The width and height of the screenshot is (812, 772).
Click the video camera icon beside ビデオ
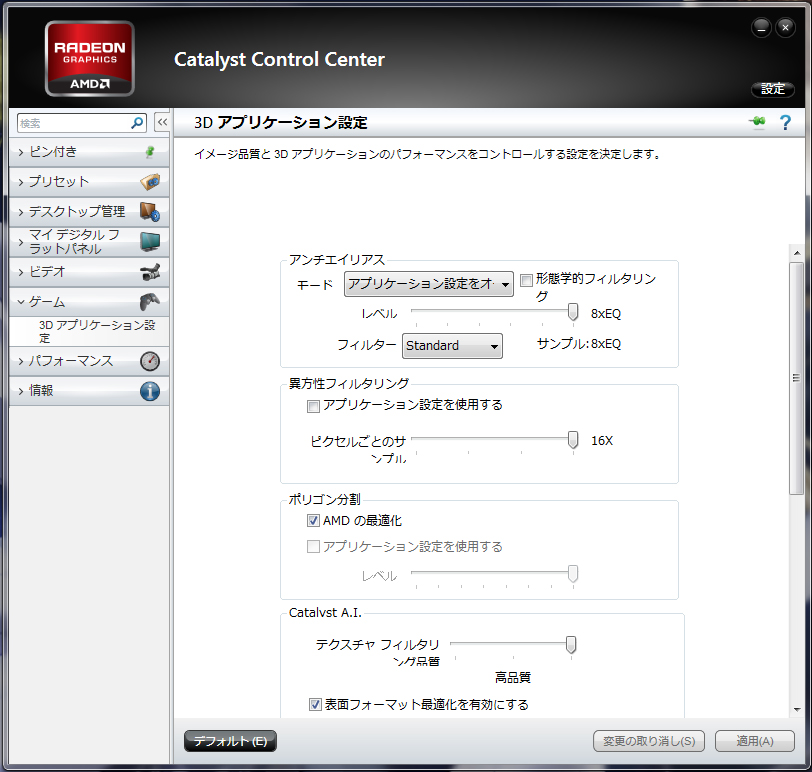150,272
